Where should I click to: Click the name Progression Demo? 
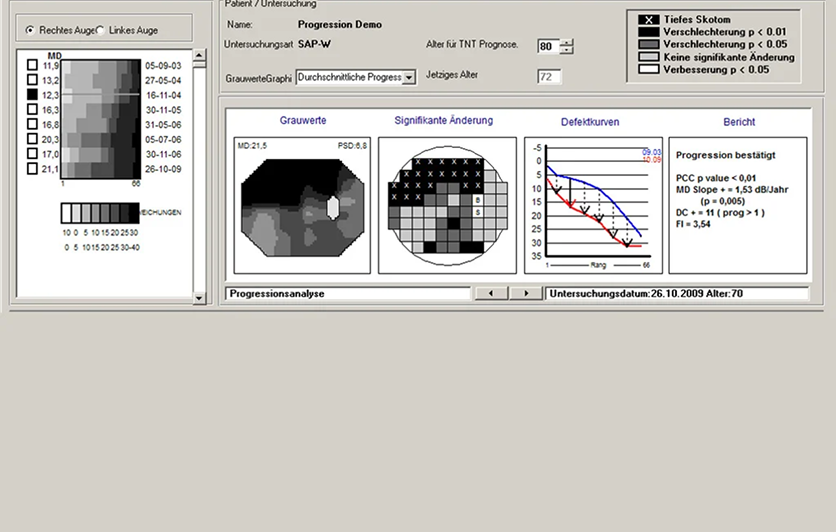click(340, 25)
